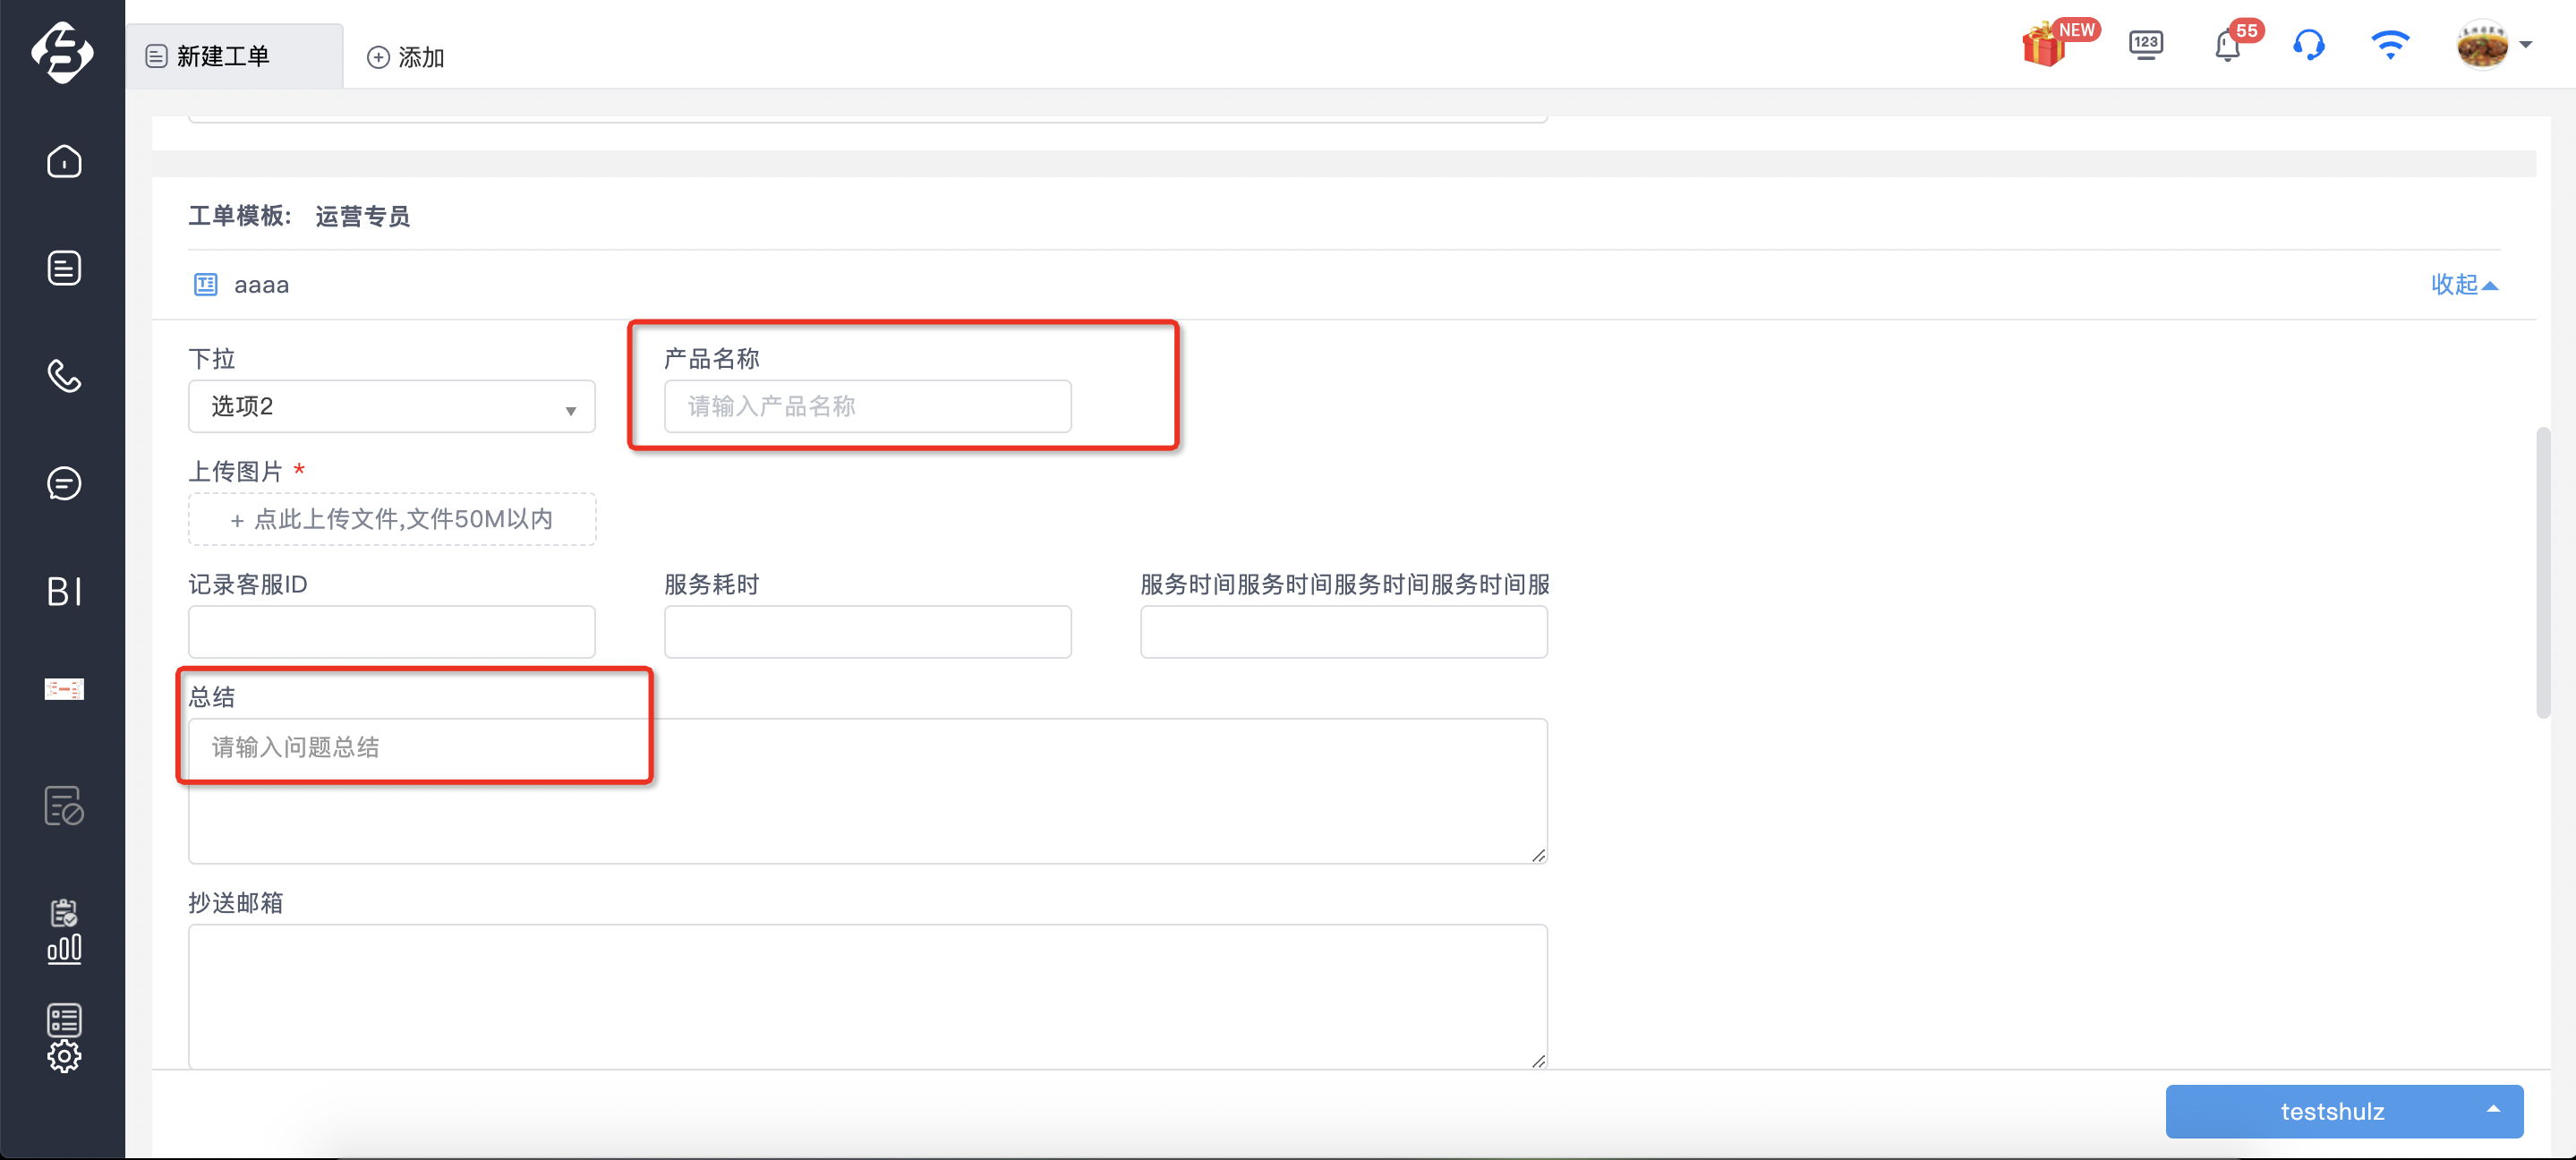This screenshot has height=1160, width=2576.
Task: Click the dial pad 123 monitor icon
Action: [x=2146, y=45]
